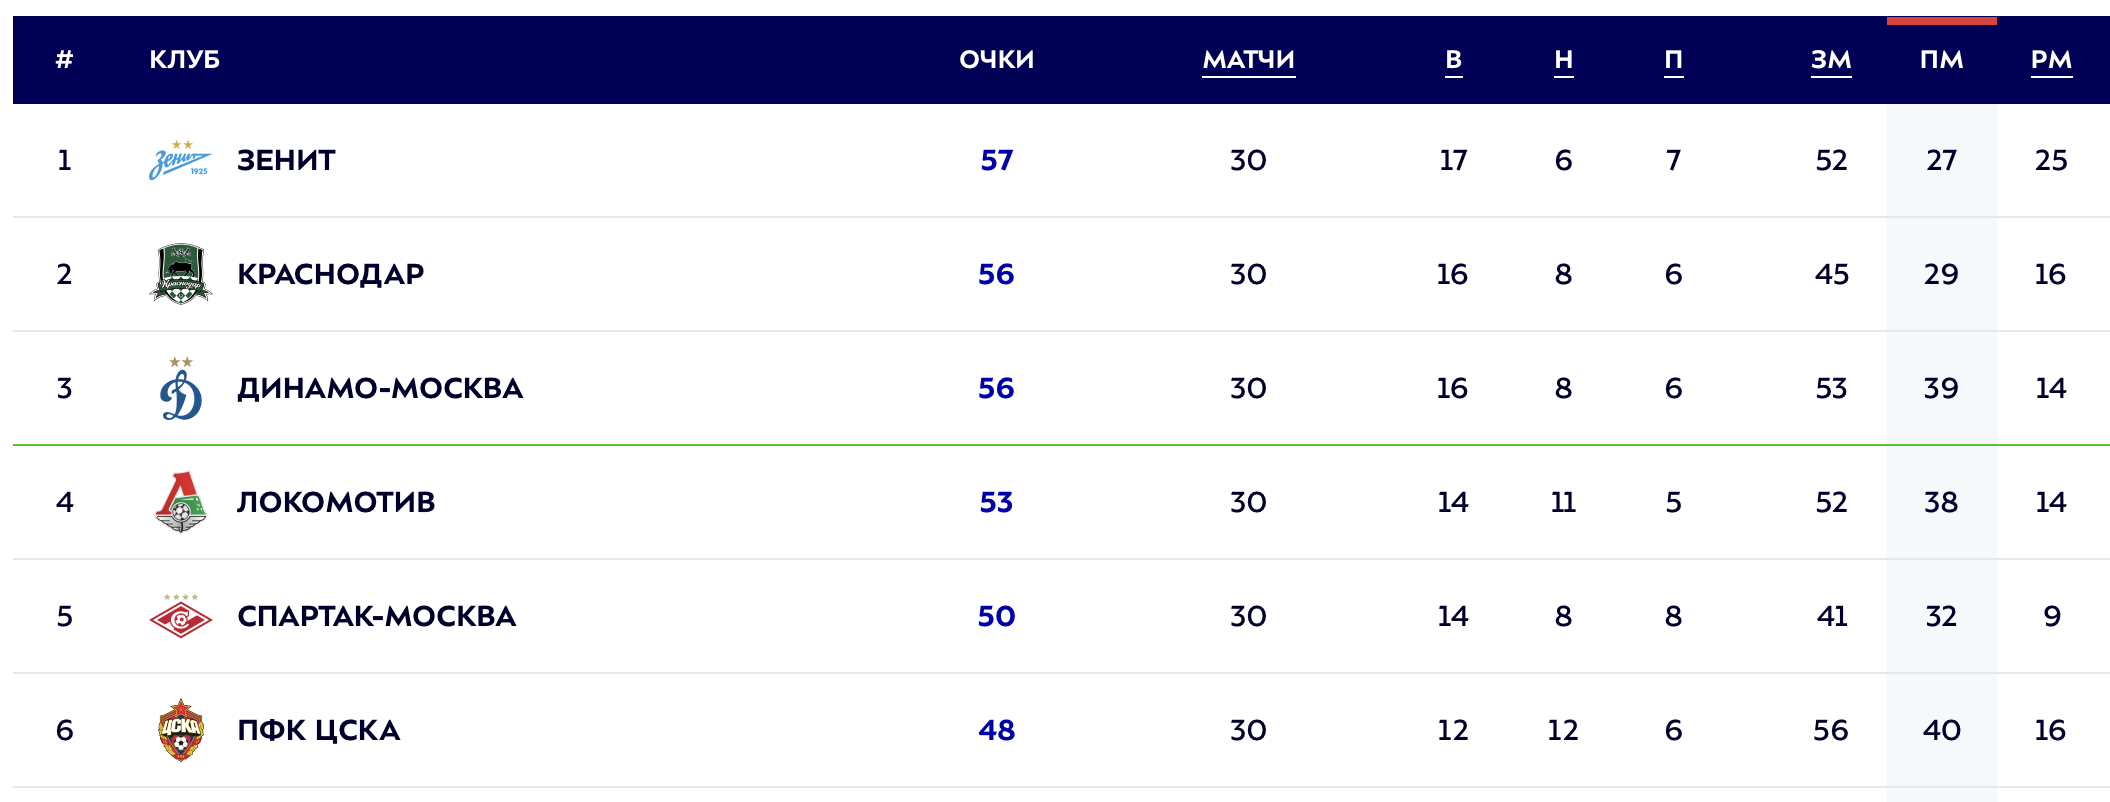Open the ПФК ЦСКА club link
This screenshot has height=802, width=2110.
(x=318, y=730)
